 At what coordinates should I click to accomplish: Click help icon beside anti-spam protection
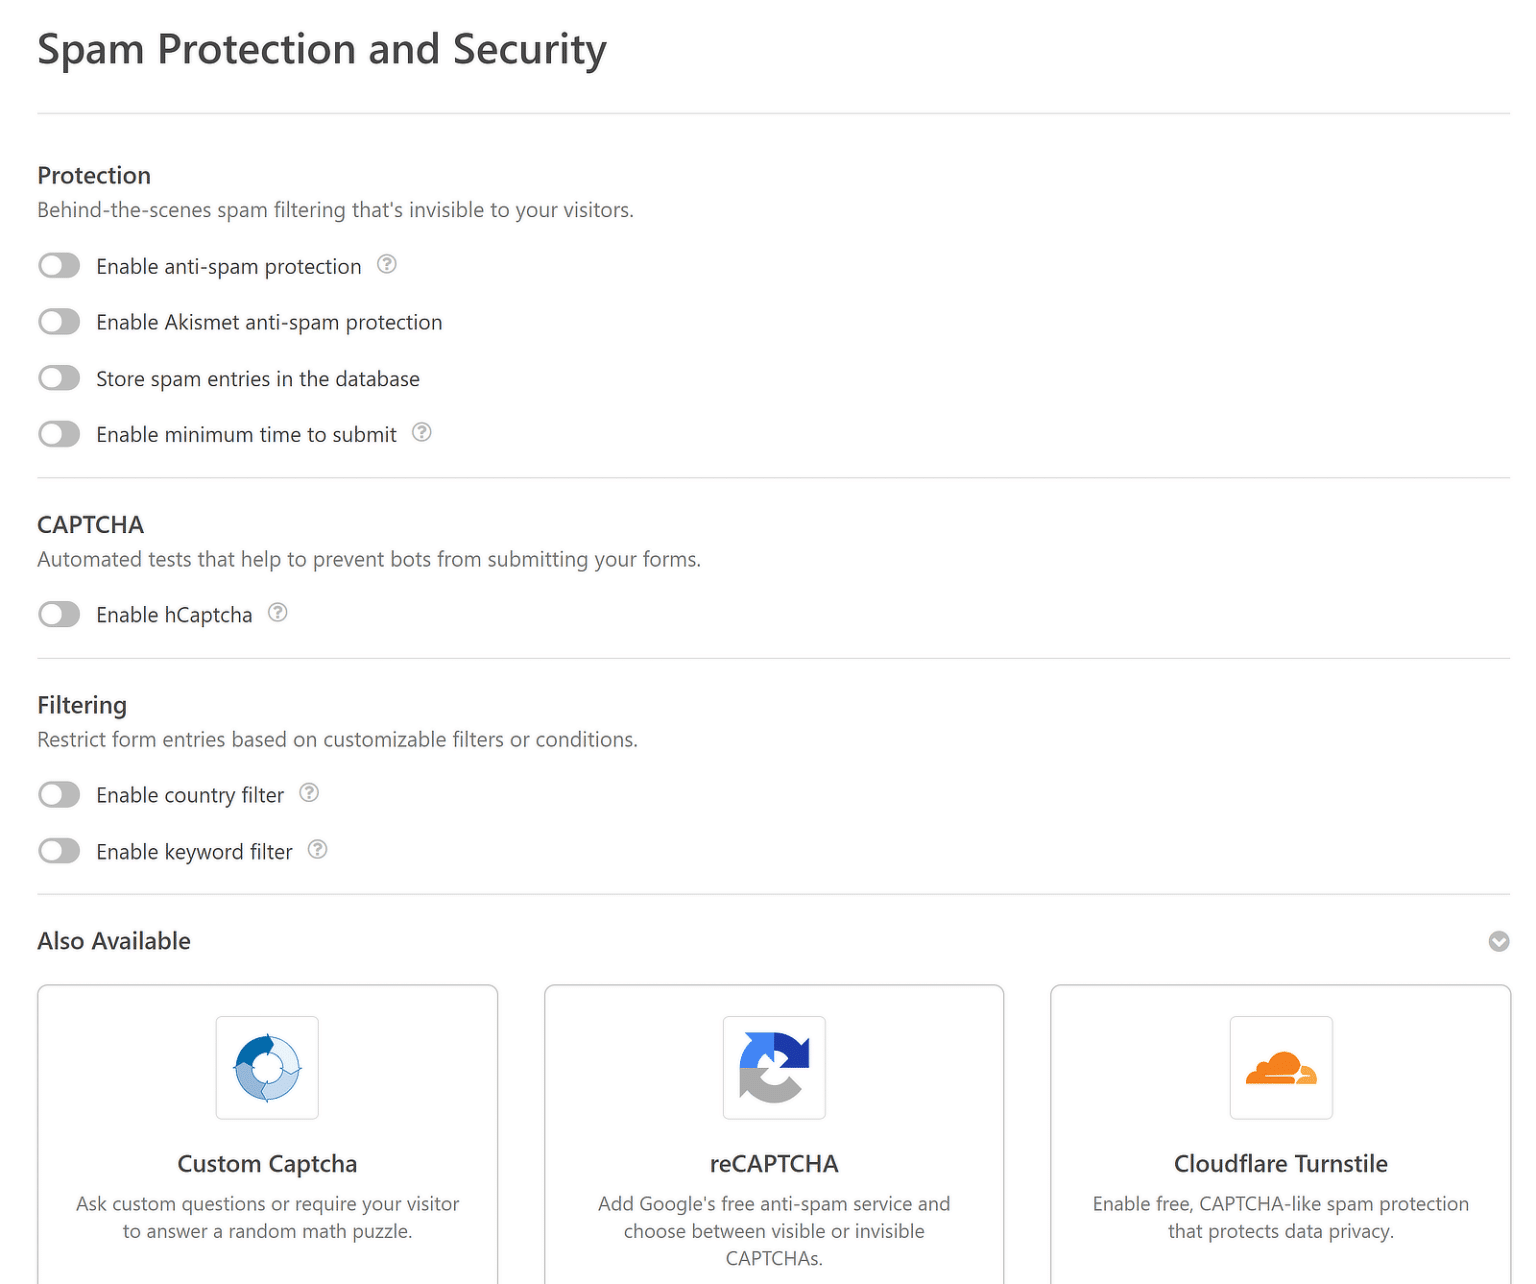(x=387, y=265)
